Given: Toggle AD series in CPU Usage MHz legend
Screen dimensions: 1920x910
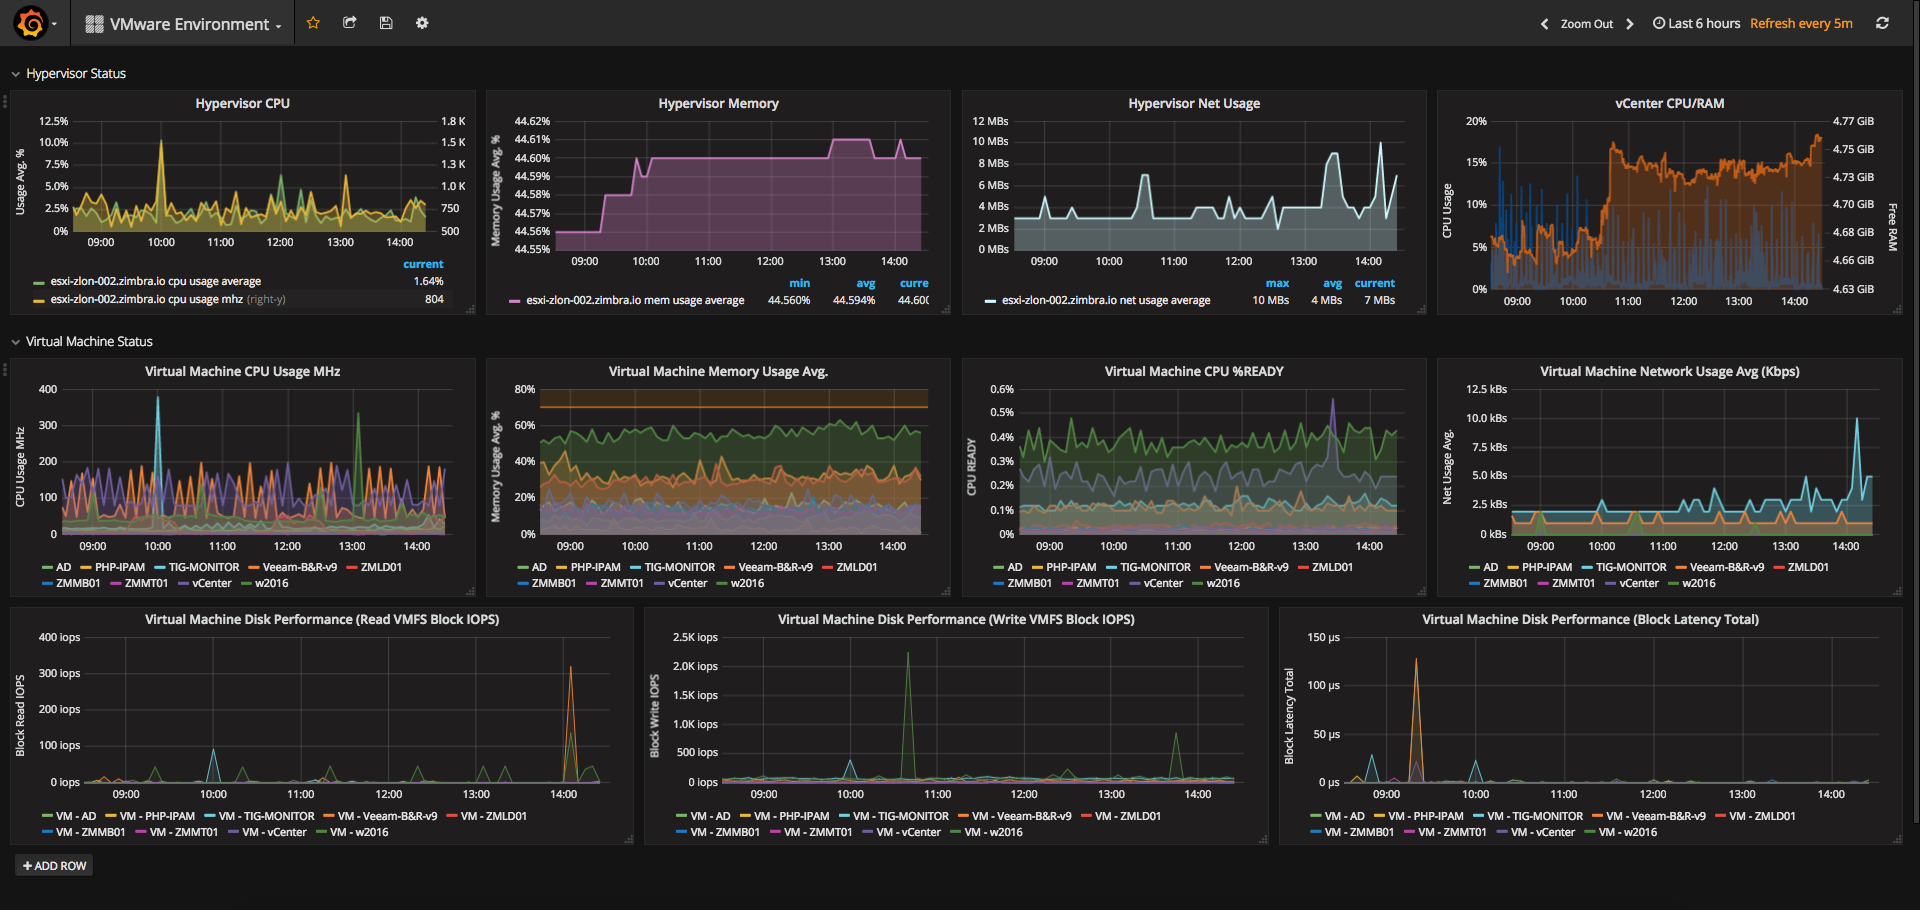Looking at the screenshot, I should pyautogui.click(x=63, y=567).
